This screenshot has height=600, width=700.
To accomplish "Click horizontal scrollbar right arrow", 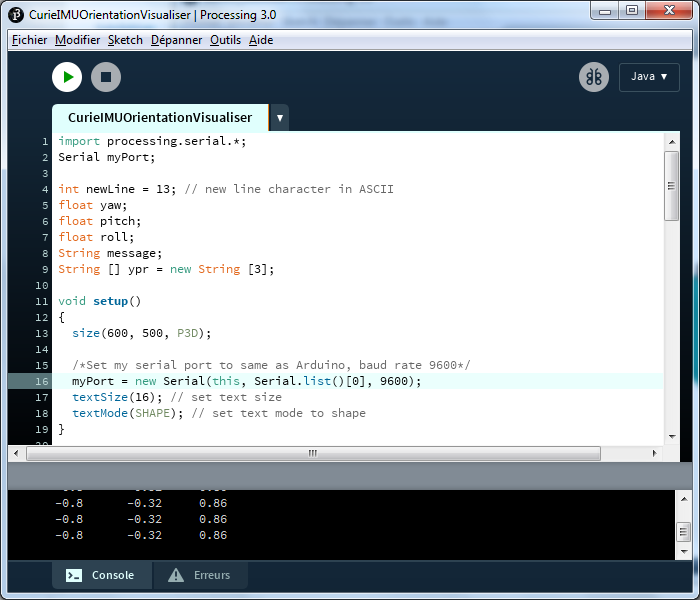I will (x=655, y=453).
